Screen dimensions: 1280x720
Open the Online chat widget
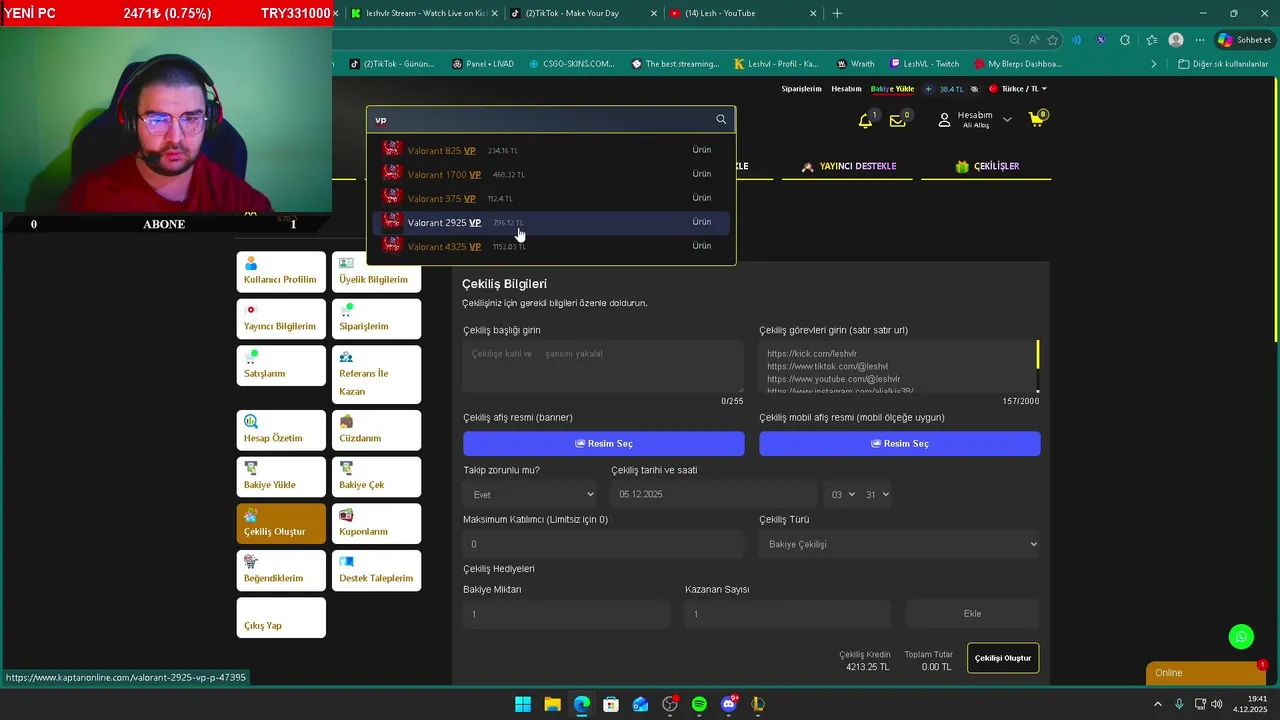pos(1206,673)
